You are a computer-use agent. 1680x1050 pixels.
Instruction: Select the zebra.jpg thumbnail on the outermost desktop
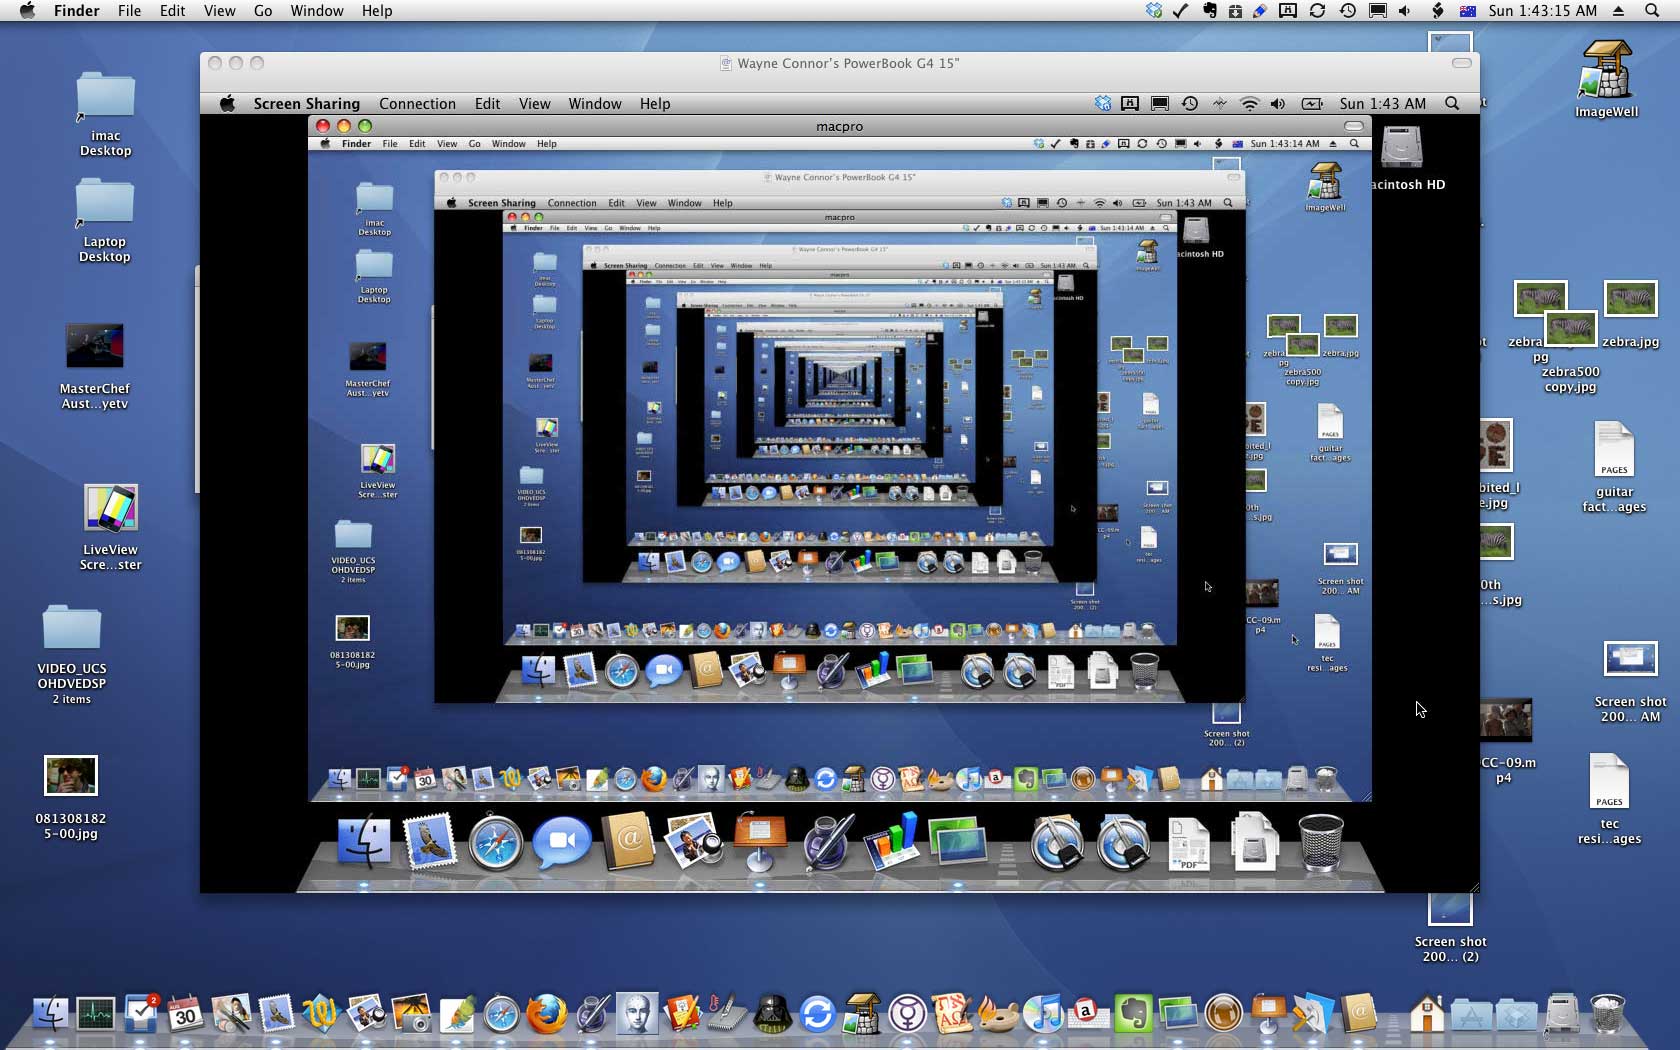coord(1630,315)
